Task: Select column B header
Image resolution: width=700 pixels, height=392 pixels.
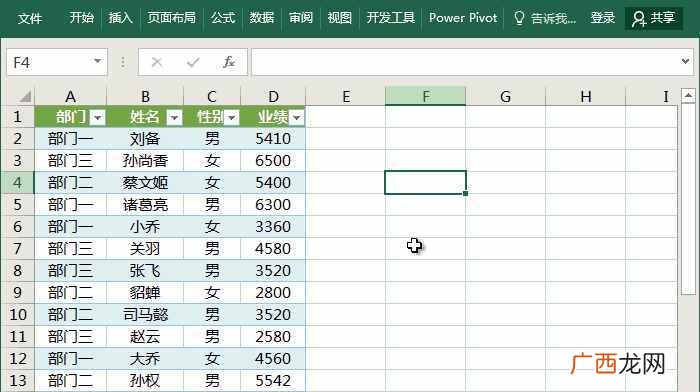Action: pyautogui.click(x=145, y=96)
